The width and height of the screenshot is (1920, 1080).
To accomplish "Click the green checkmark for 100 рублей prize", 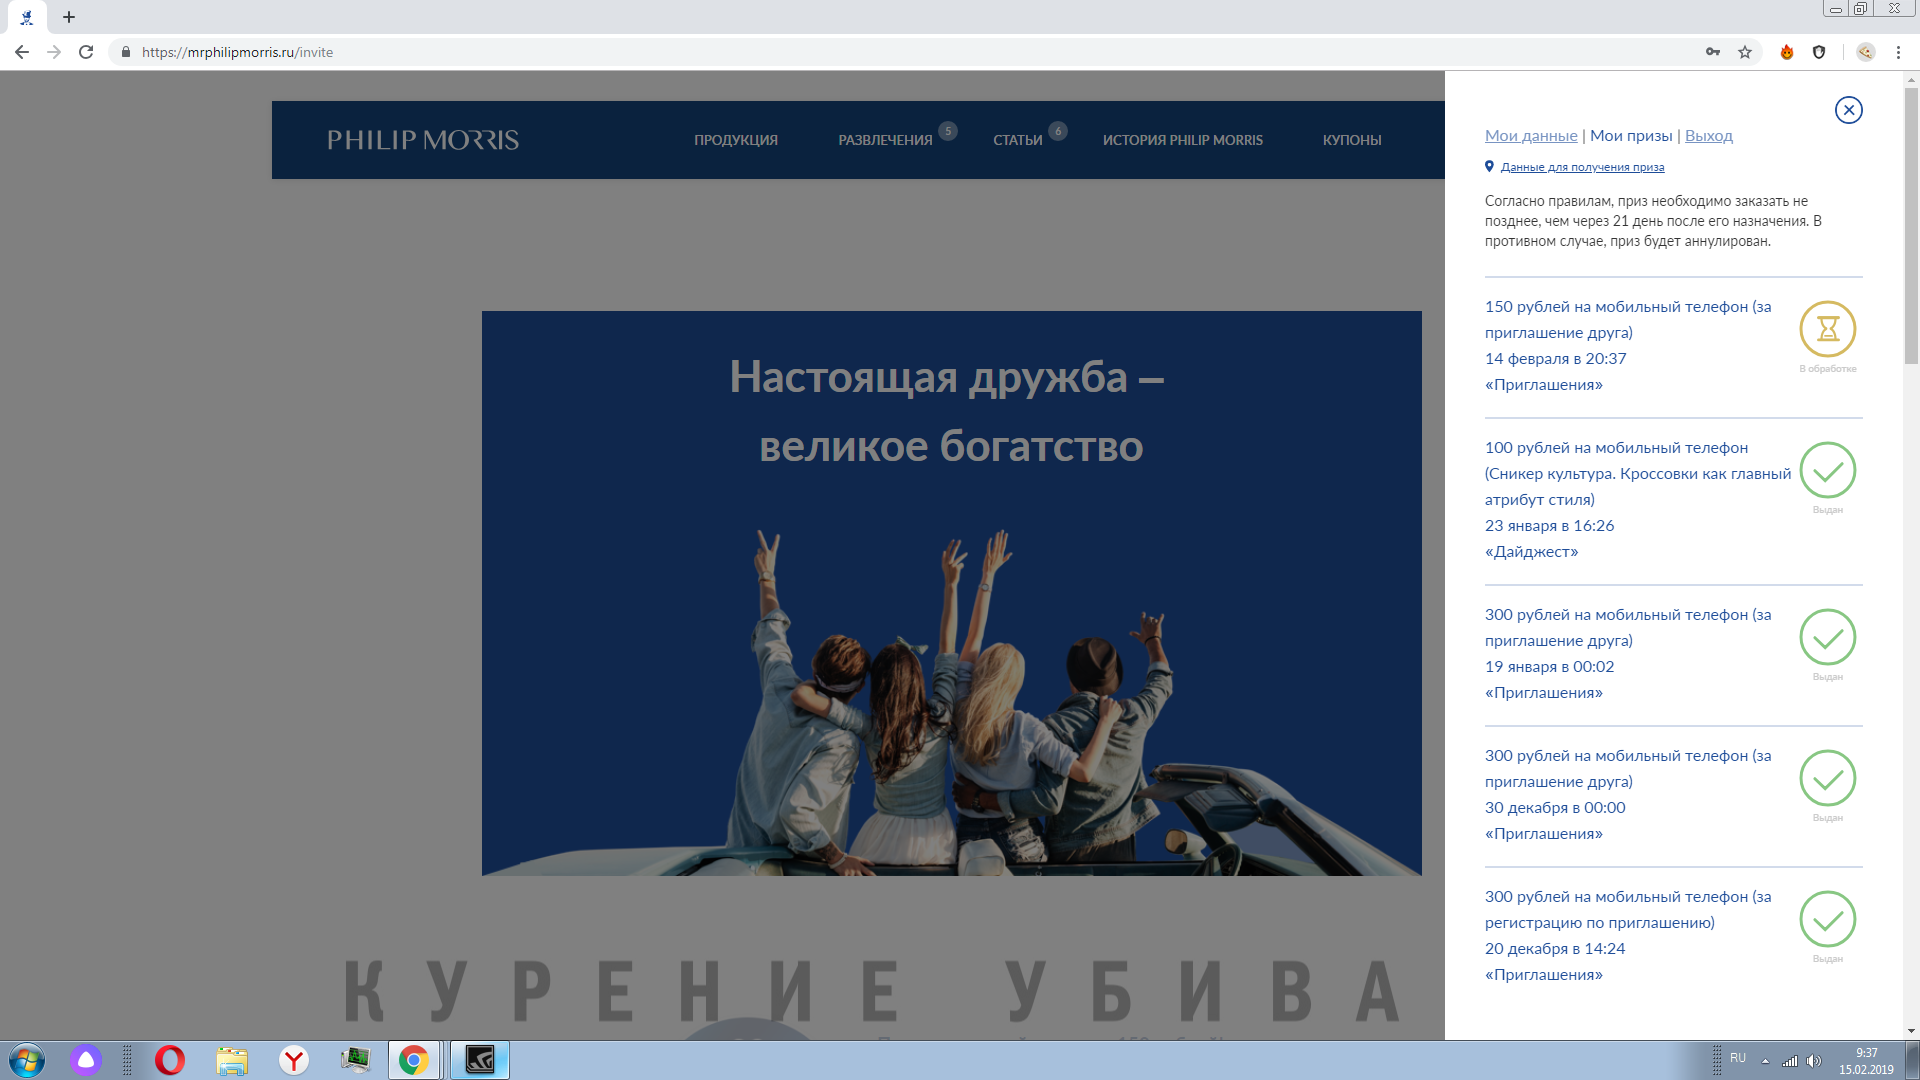I will pos(1827,470).
